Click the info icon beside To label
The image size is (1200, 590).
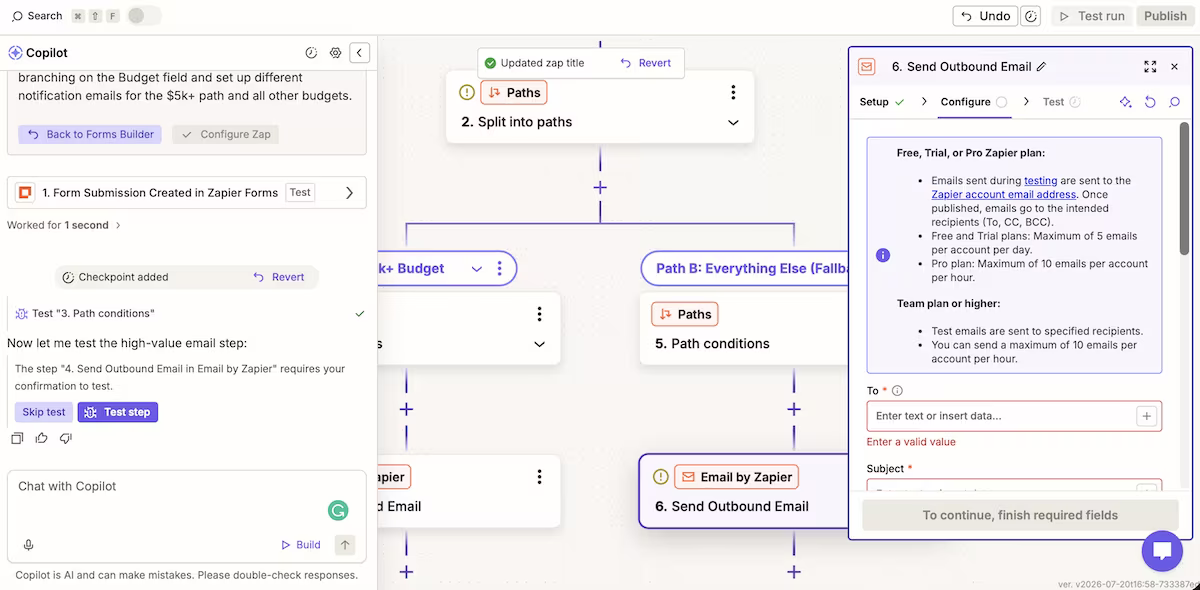[897, 391]
